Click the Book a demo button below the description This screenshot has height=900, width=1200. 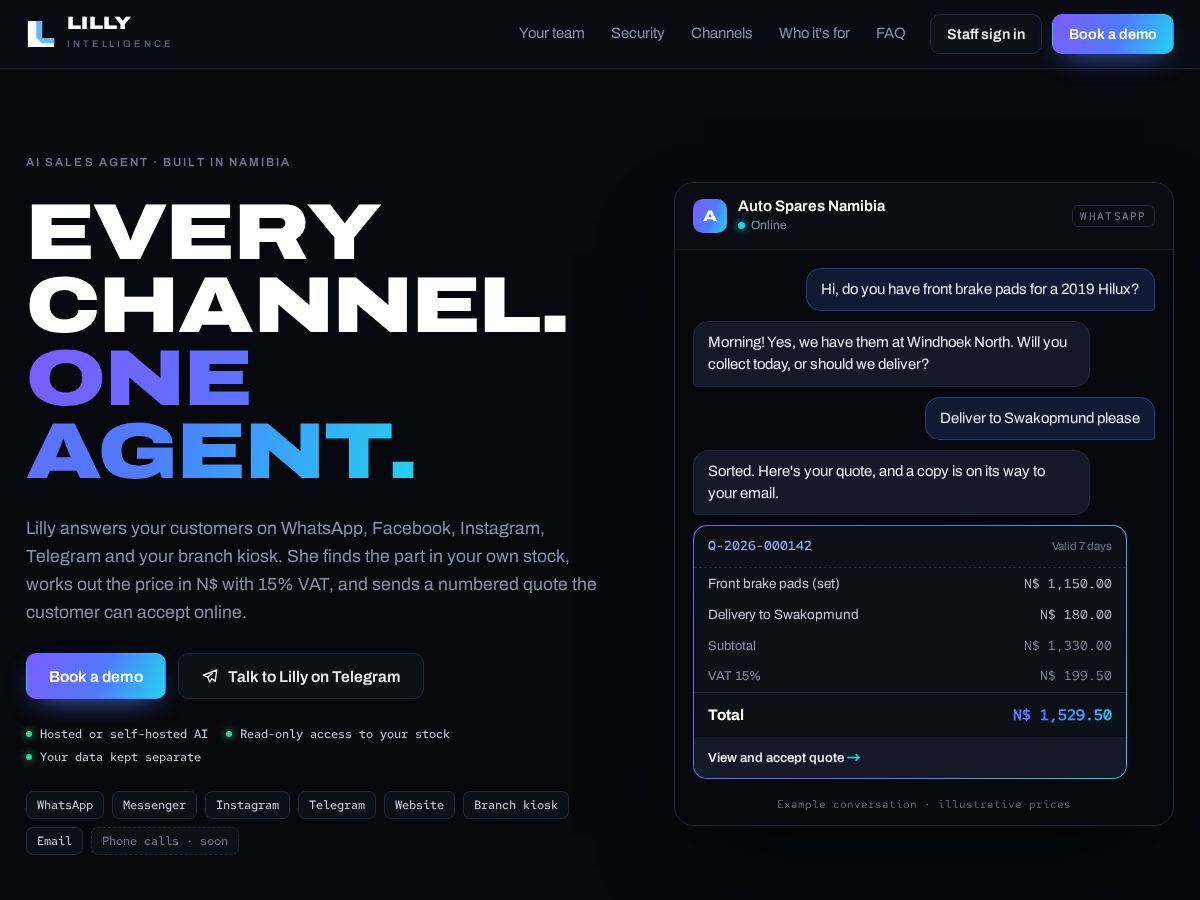96,676
